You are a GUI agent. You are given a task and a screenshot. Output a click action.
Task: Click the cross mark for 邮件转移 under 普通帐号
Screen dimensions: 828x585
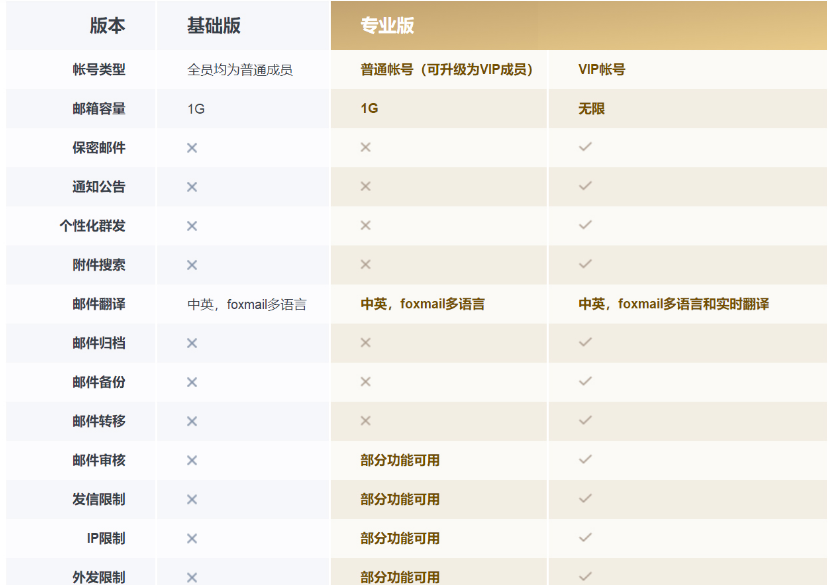point(364,421)
